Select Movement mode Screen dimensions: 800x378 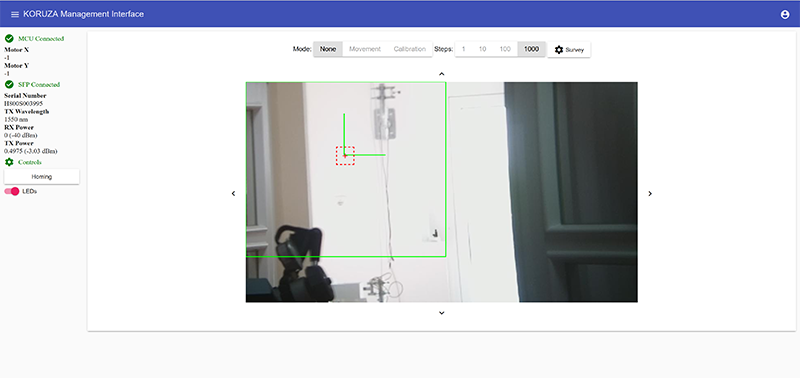pos(365,49)
